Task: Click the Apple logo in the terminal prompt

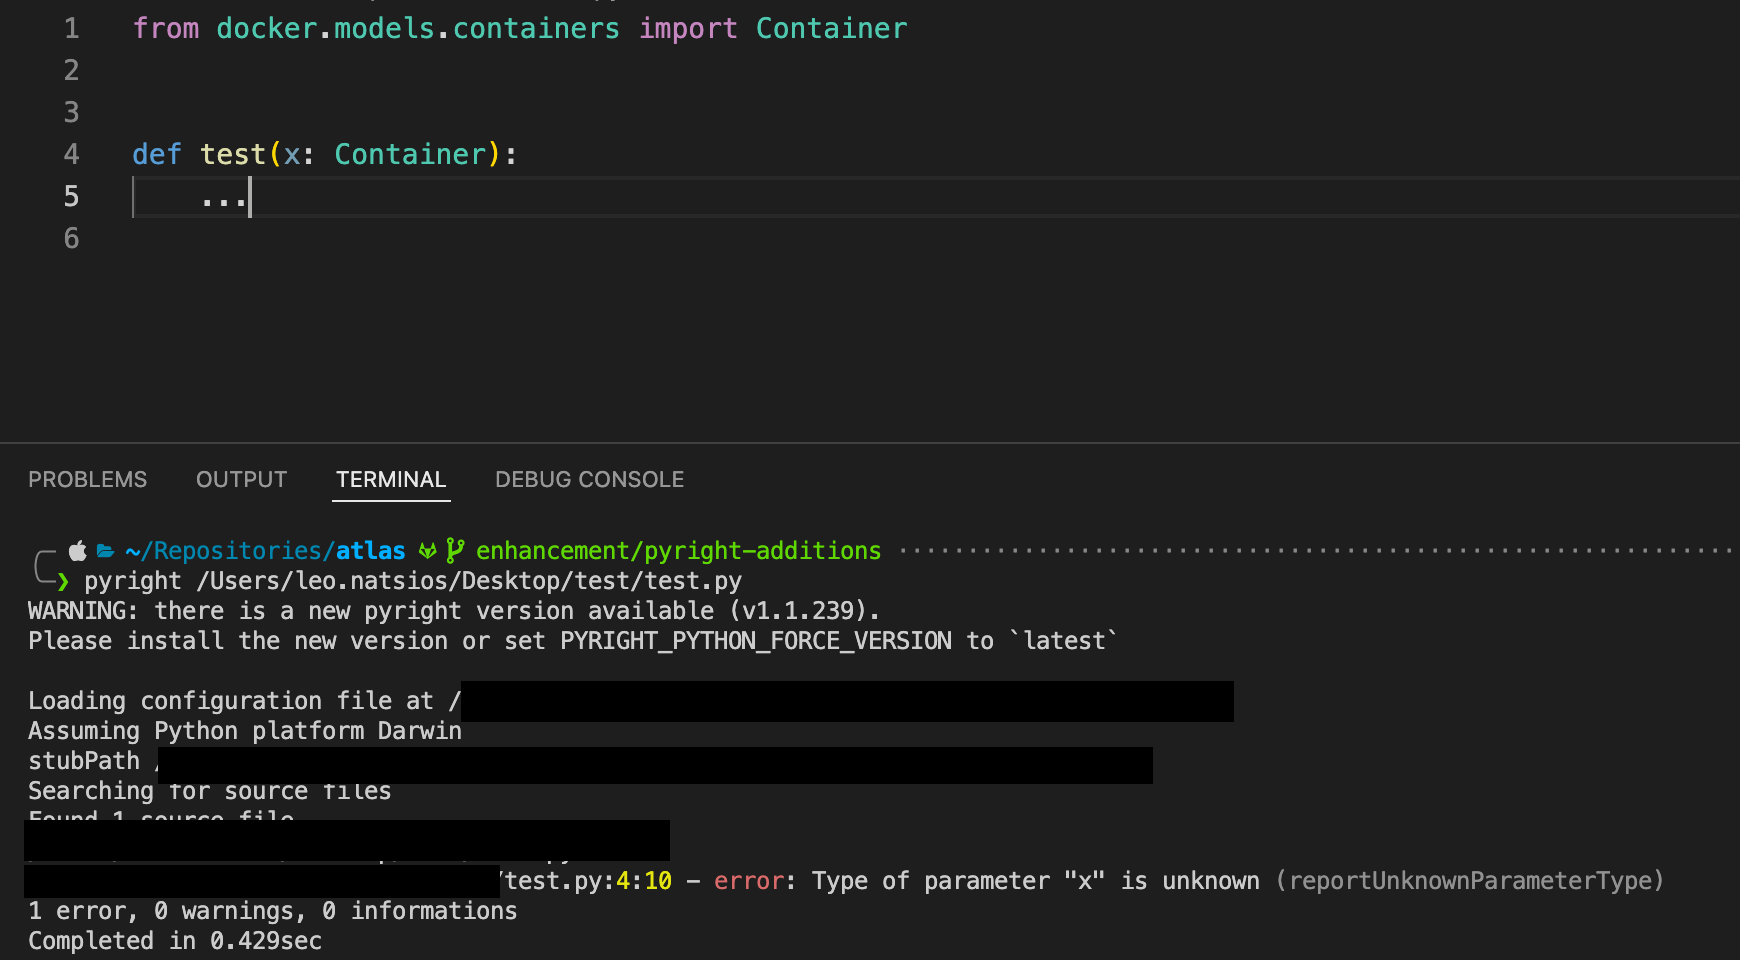Action: [76, 549]
